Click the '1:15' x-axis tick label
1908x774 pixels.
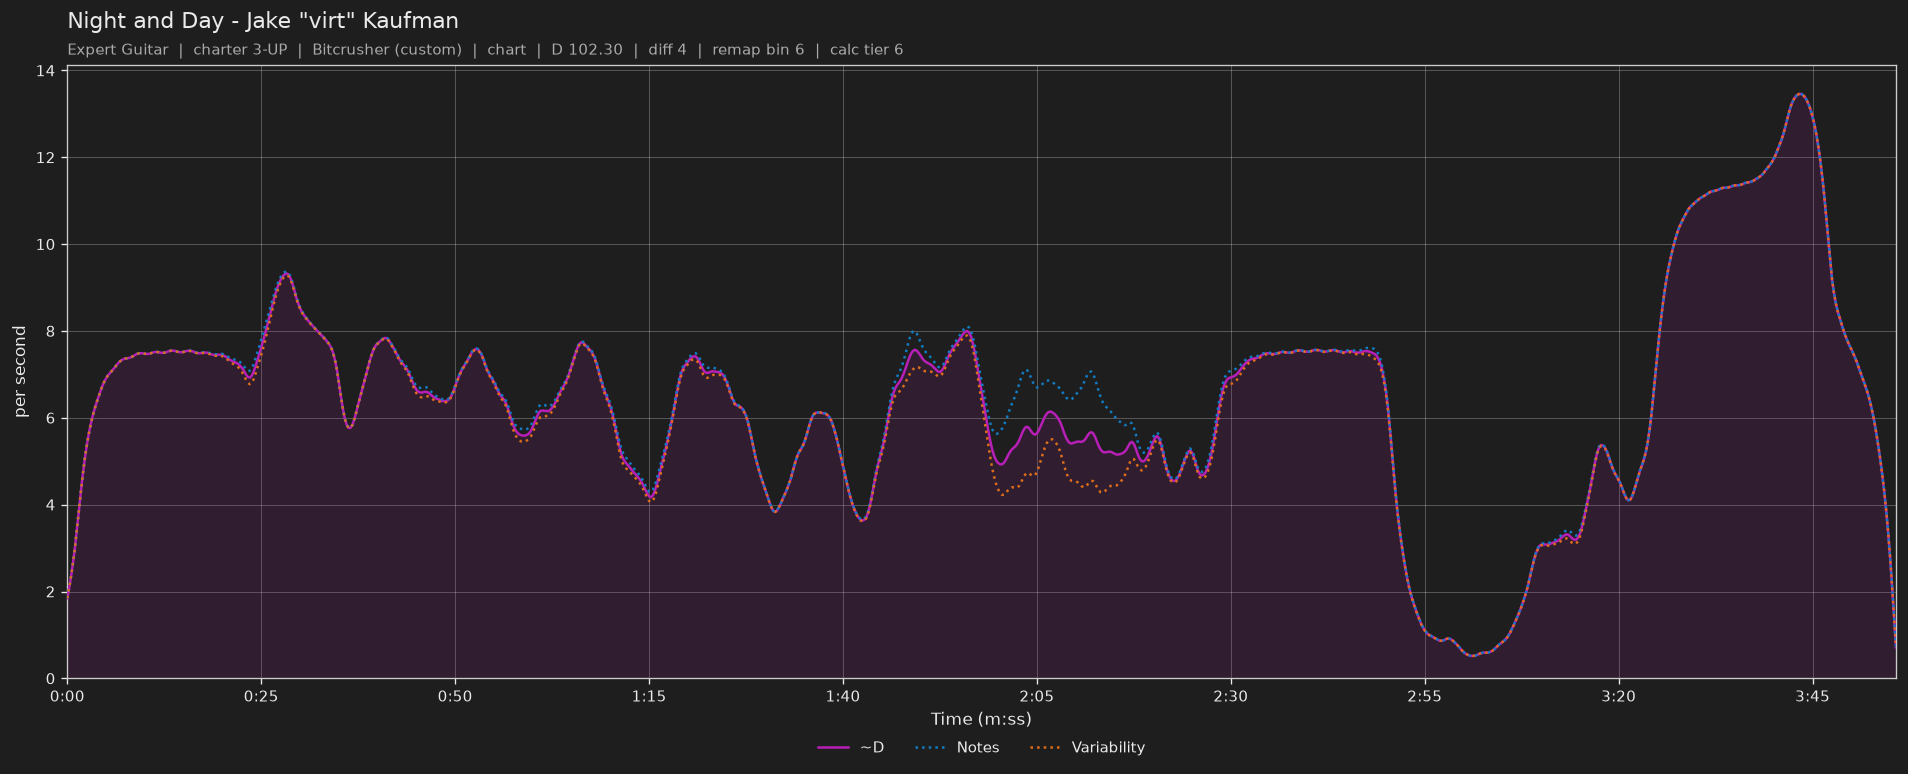point(649,696)
